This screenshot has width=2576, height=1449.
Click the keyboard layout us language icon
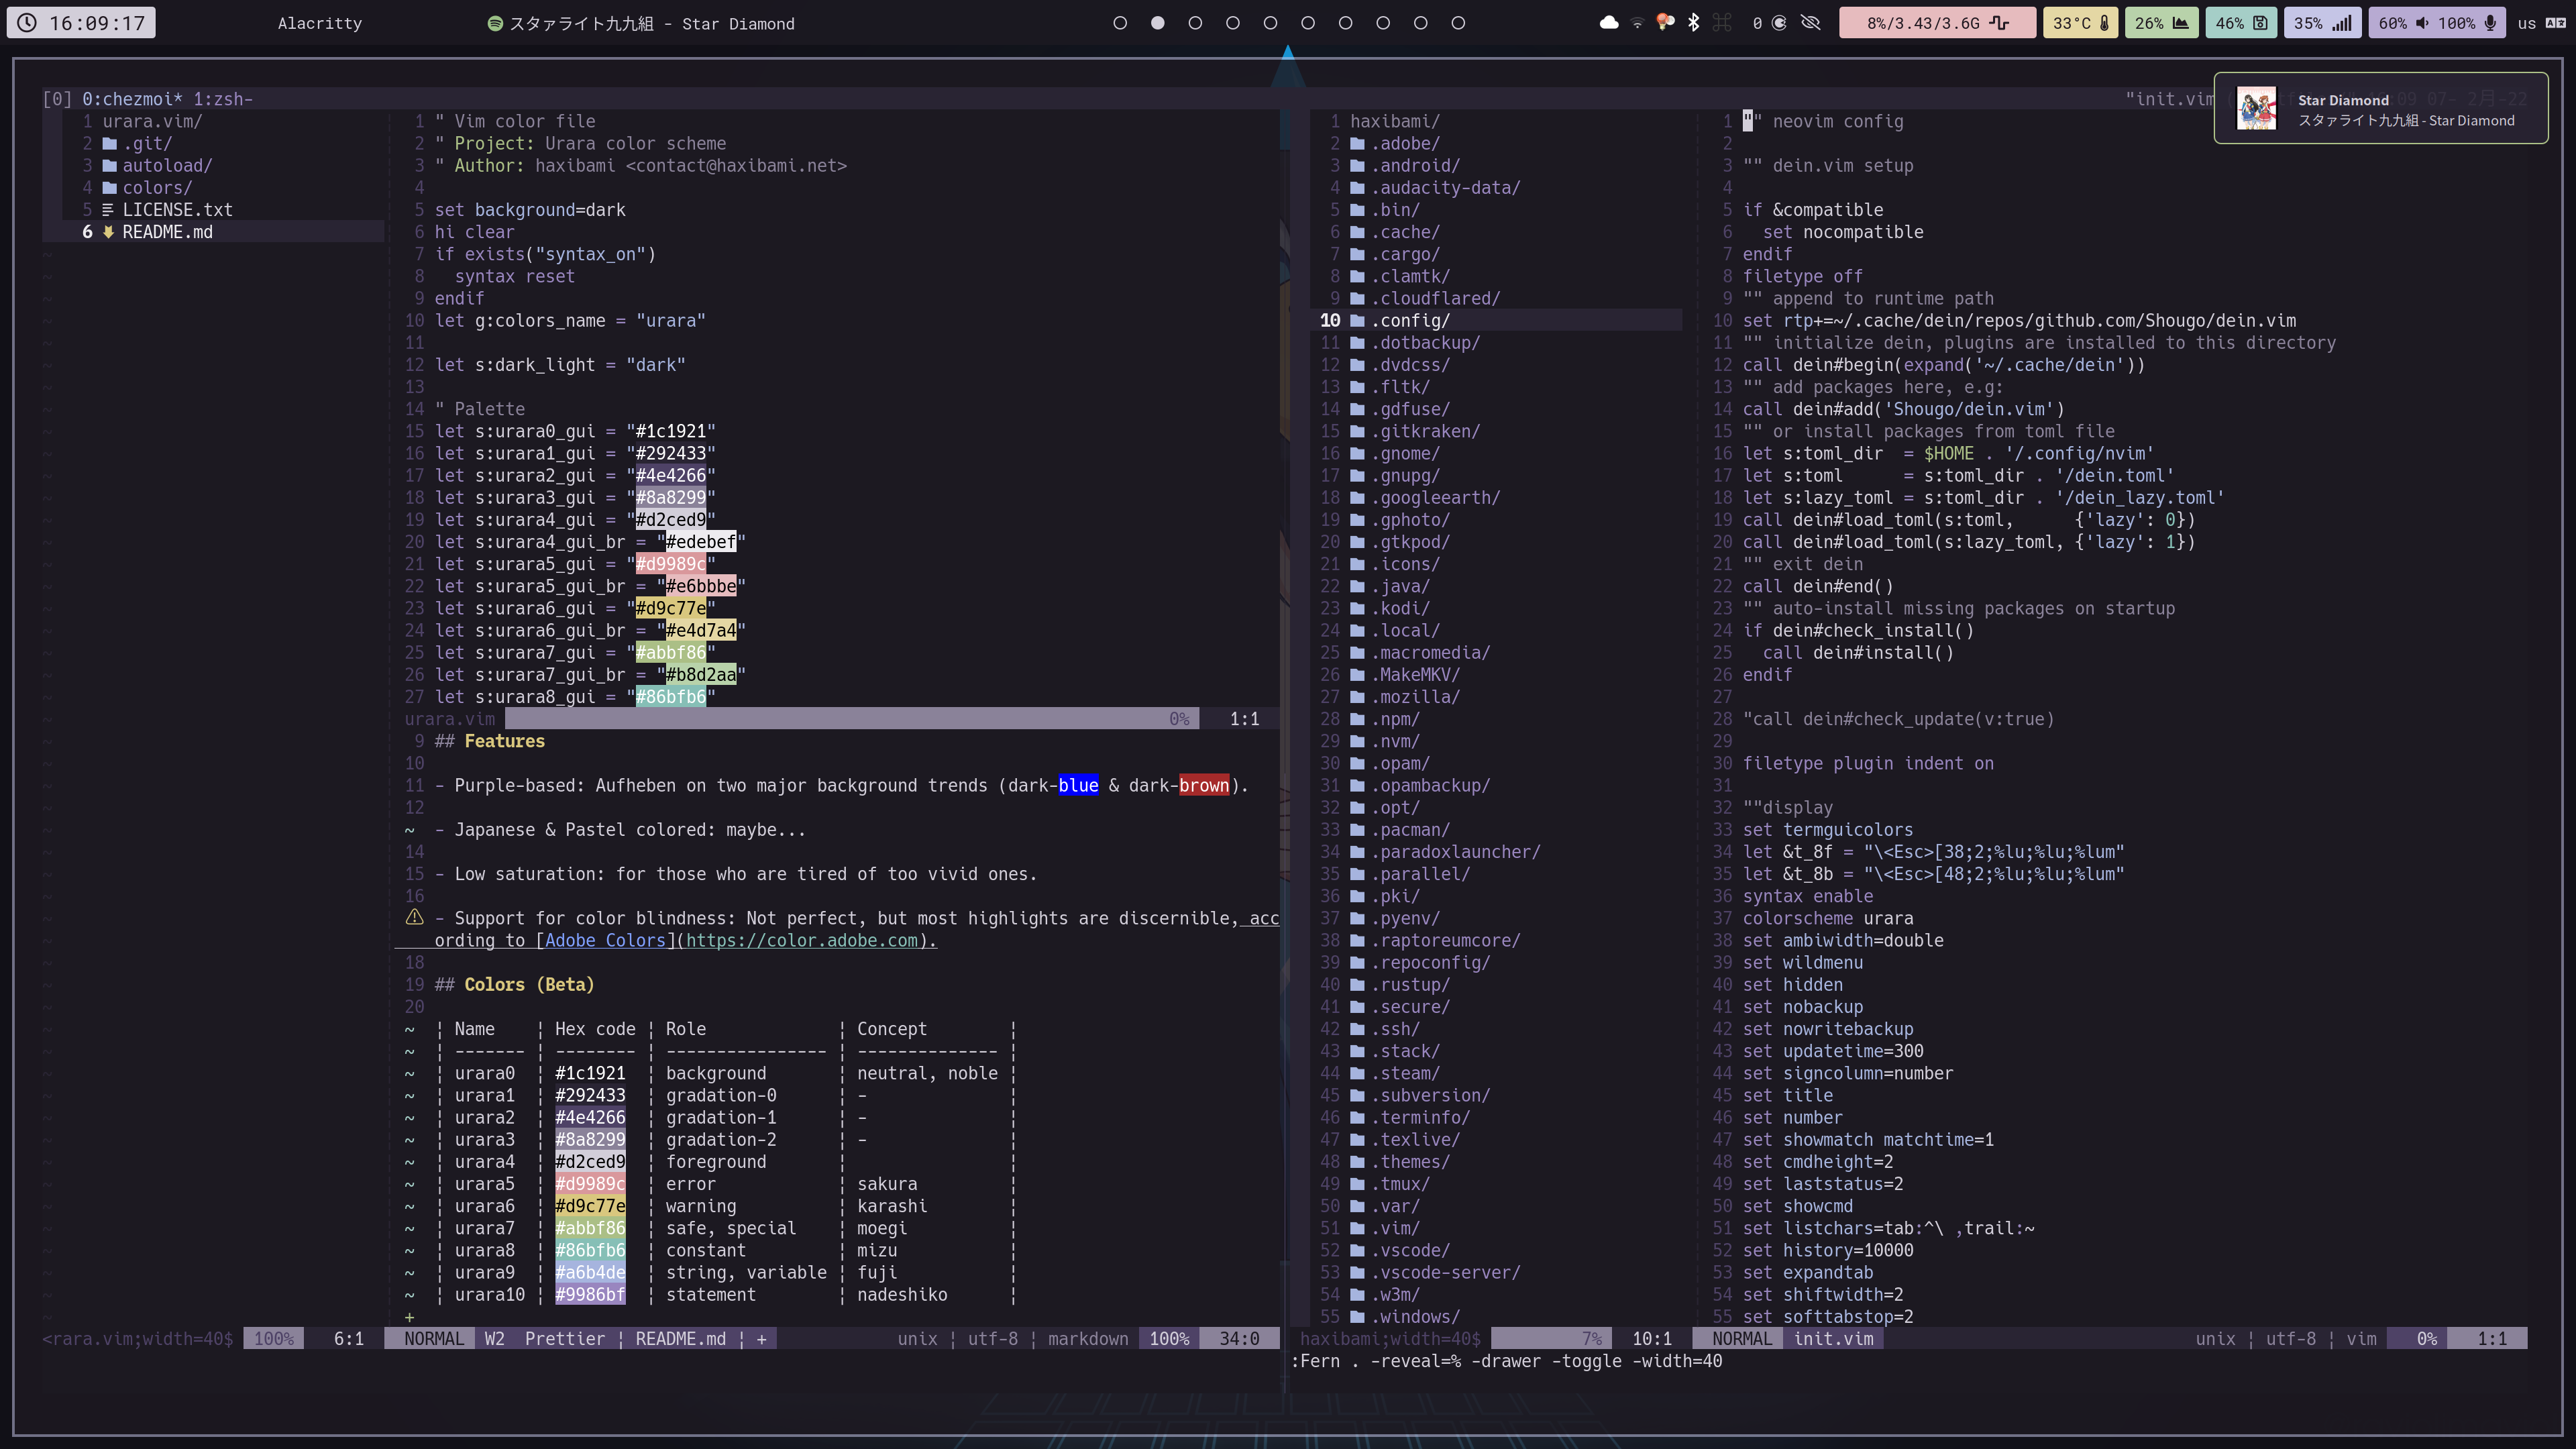tap(2555, 23)
